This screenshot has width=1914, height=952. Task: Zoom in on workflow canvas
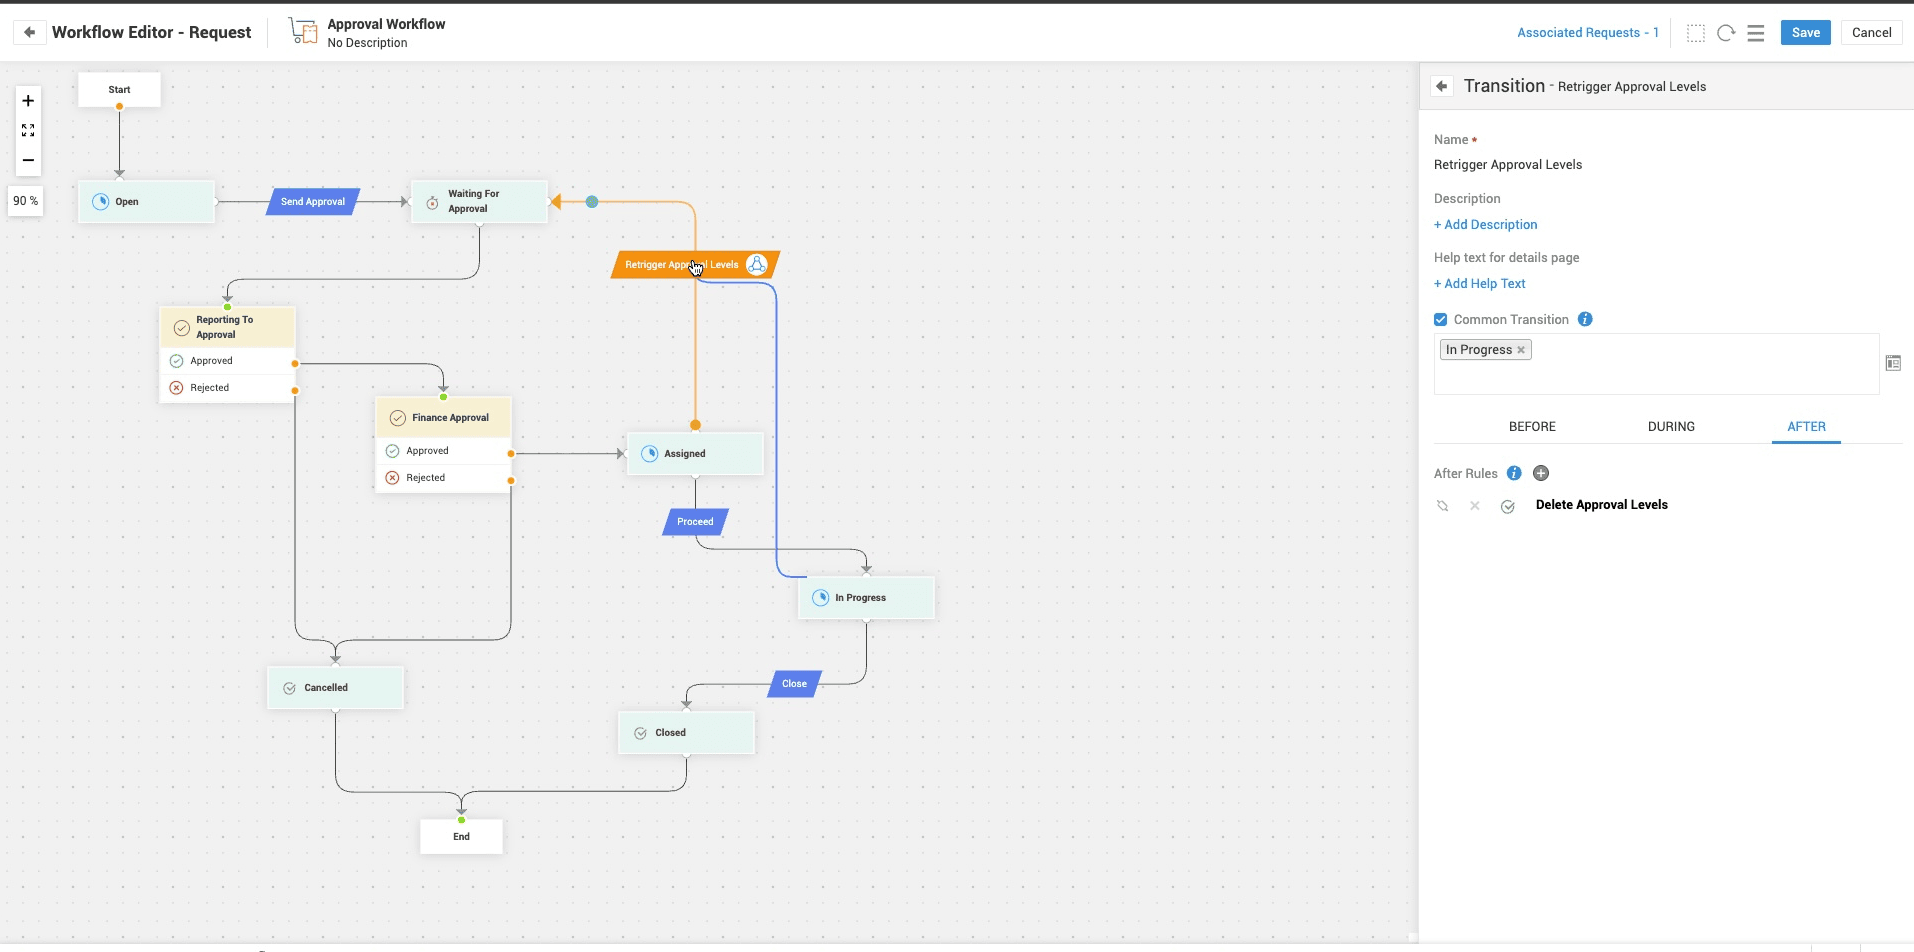pyautogui.click(x=28, y=101)
